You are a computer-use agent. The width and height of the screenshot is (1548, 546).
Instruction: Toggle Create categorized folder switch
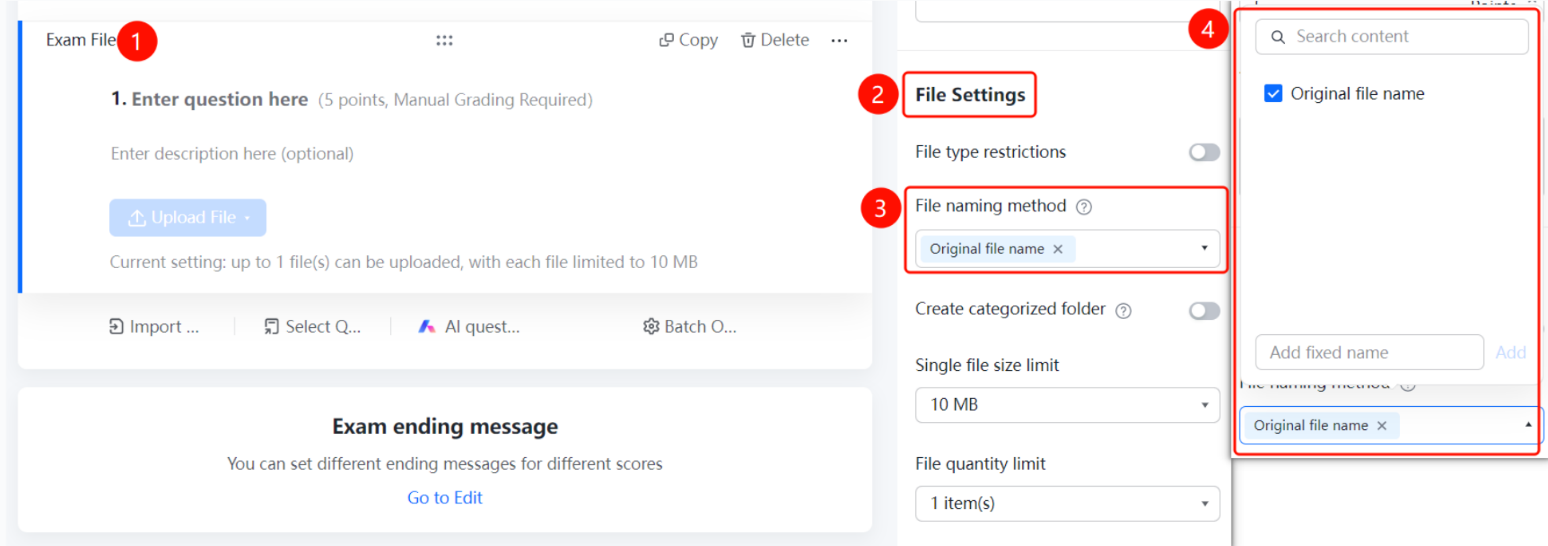coord(1204,310)
